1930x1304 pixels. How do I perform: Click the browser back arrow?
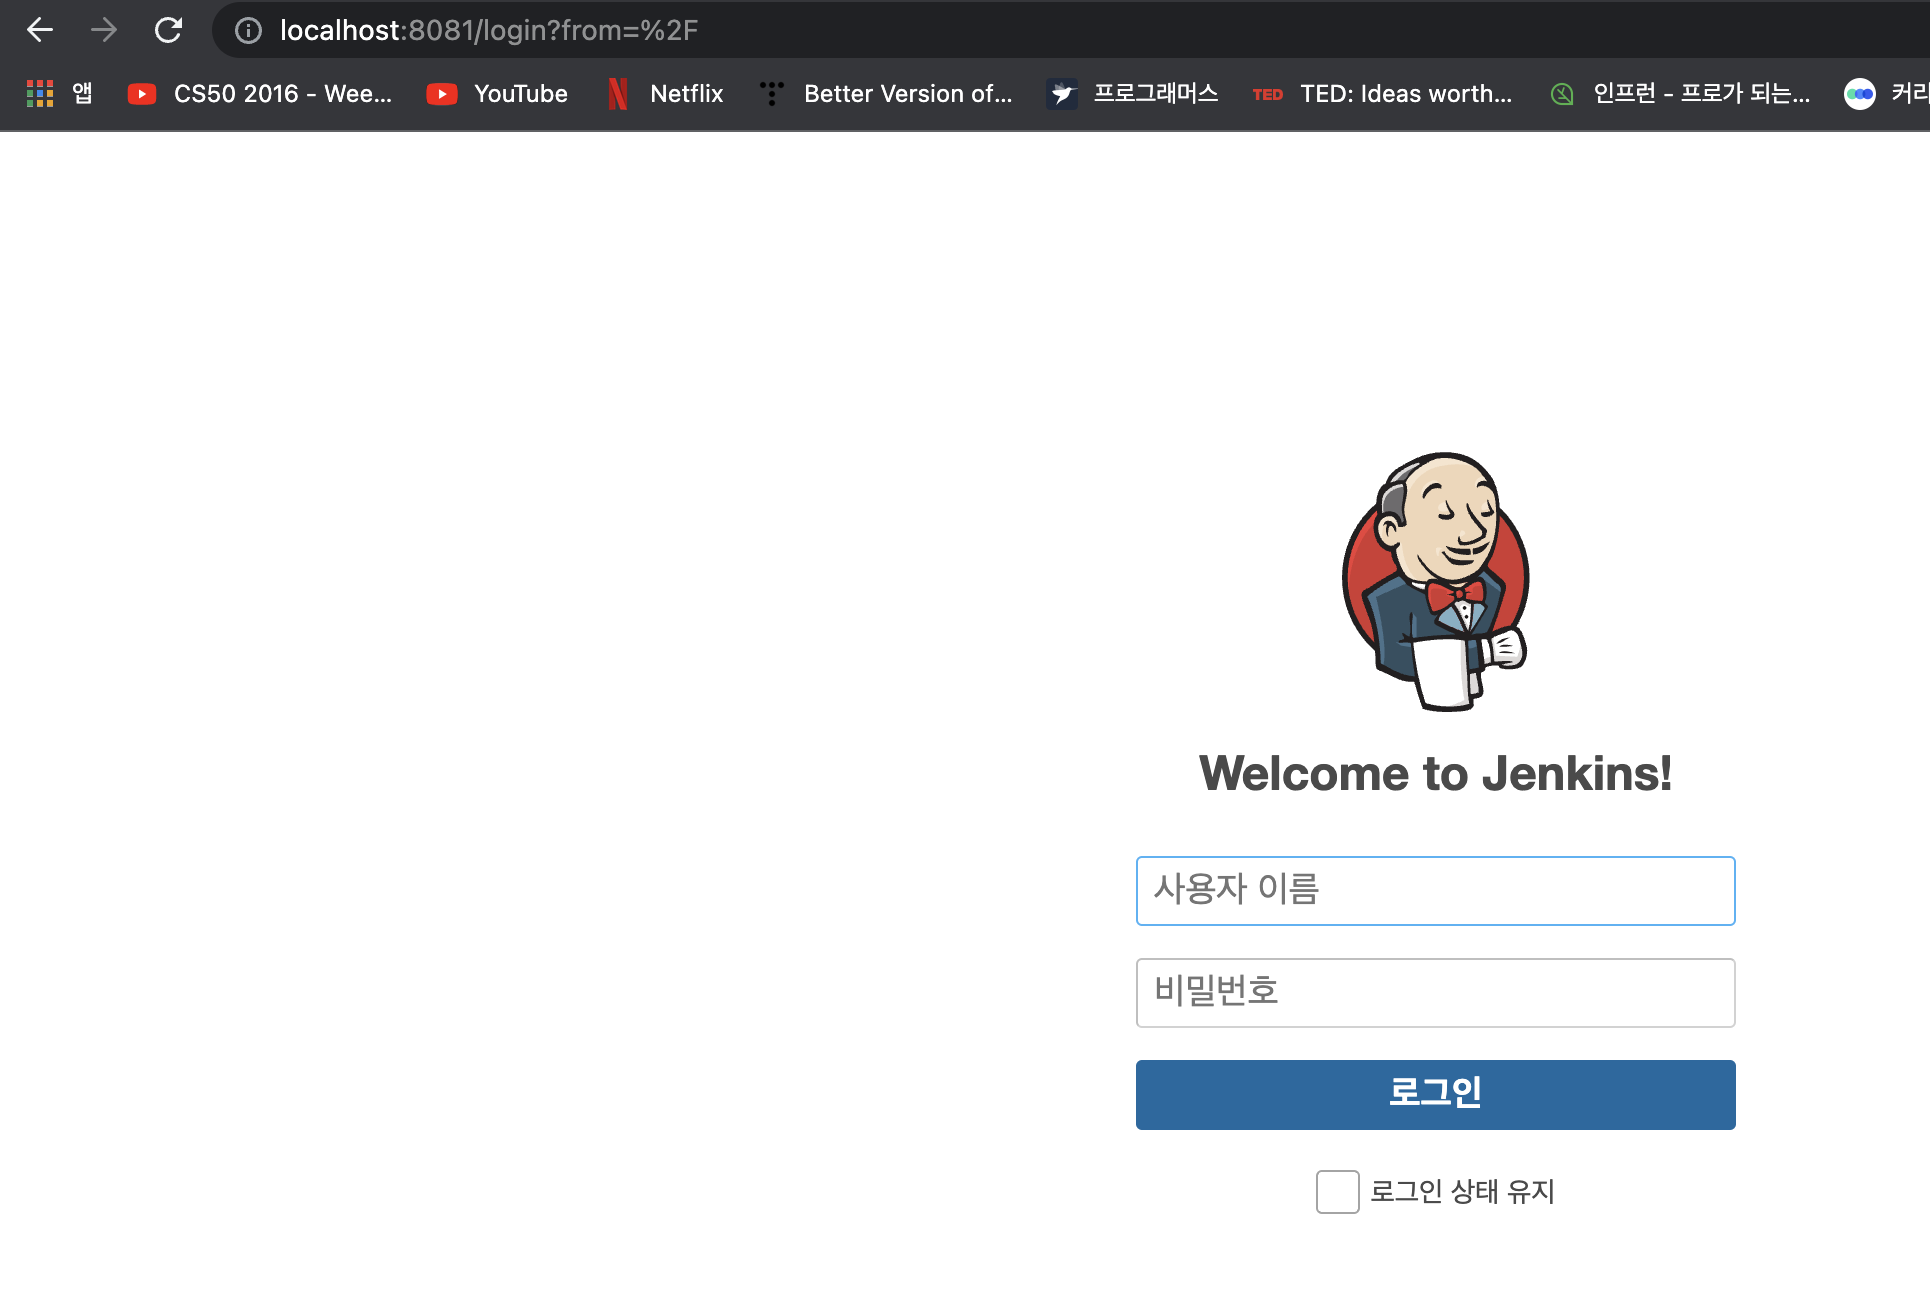(x=40, y=30)
